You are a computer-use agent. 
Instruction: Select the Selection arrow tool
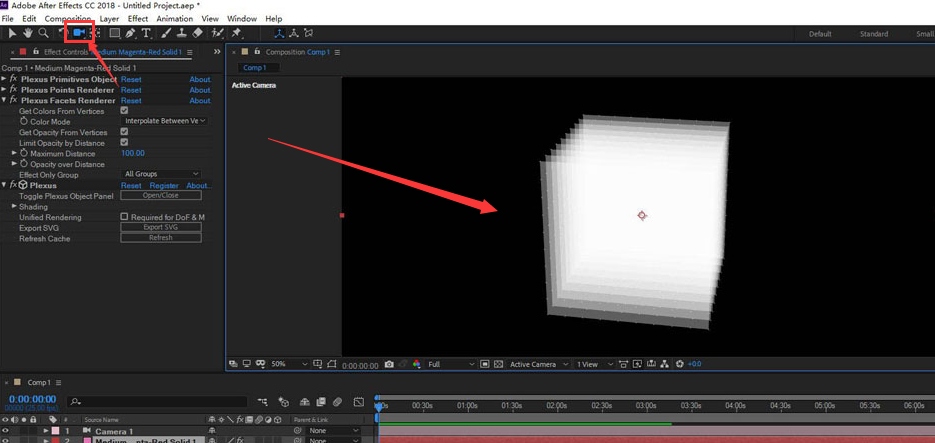pyautogui.click(x=13, y=33)
